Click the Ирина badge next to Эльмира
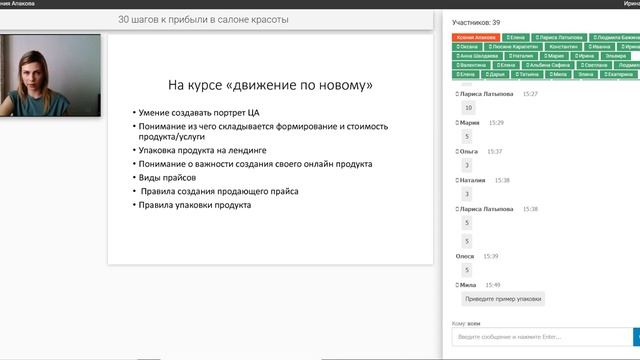The width and height of the screenshot is (640, 360). [x=585, y=56]
